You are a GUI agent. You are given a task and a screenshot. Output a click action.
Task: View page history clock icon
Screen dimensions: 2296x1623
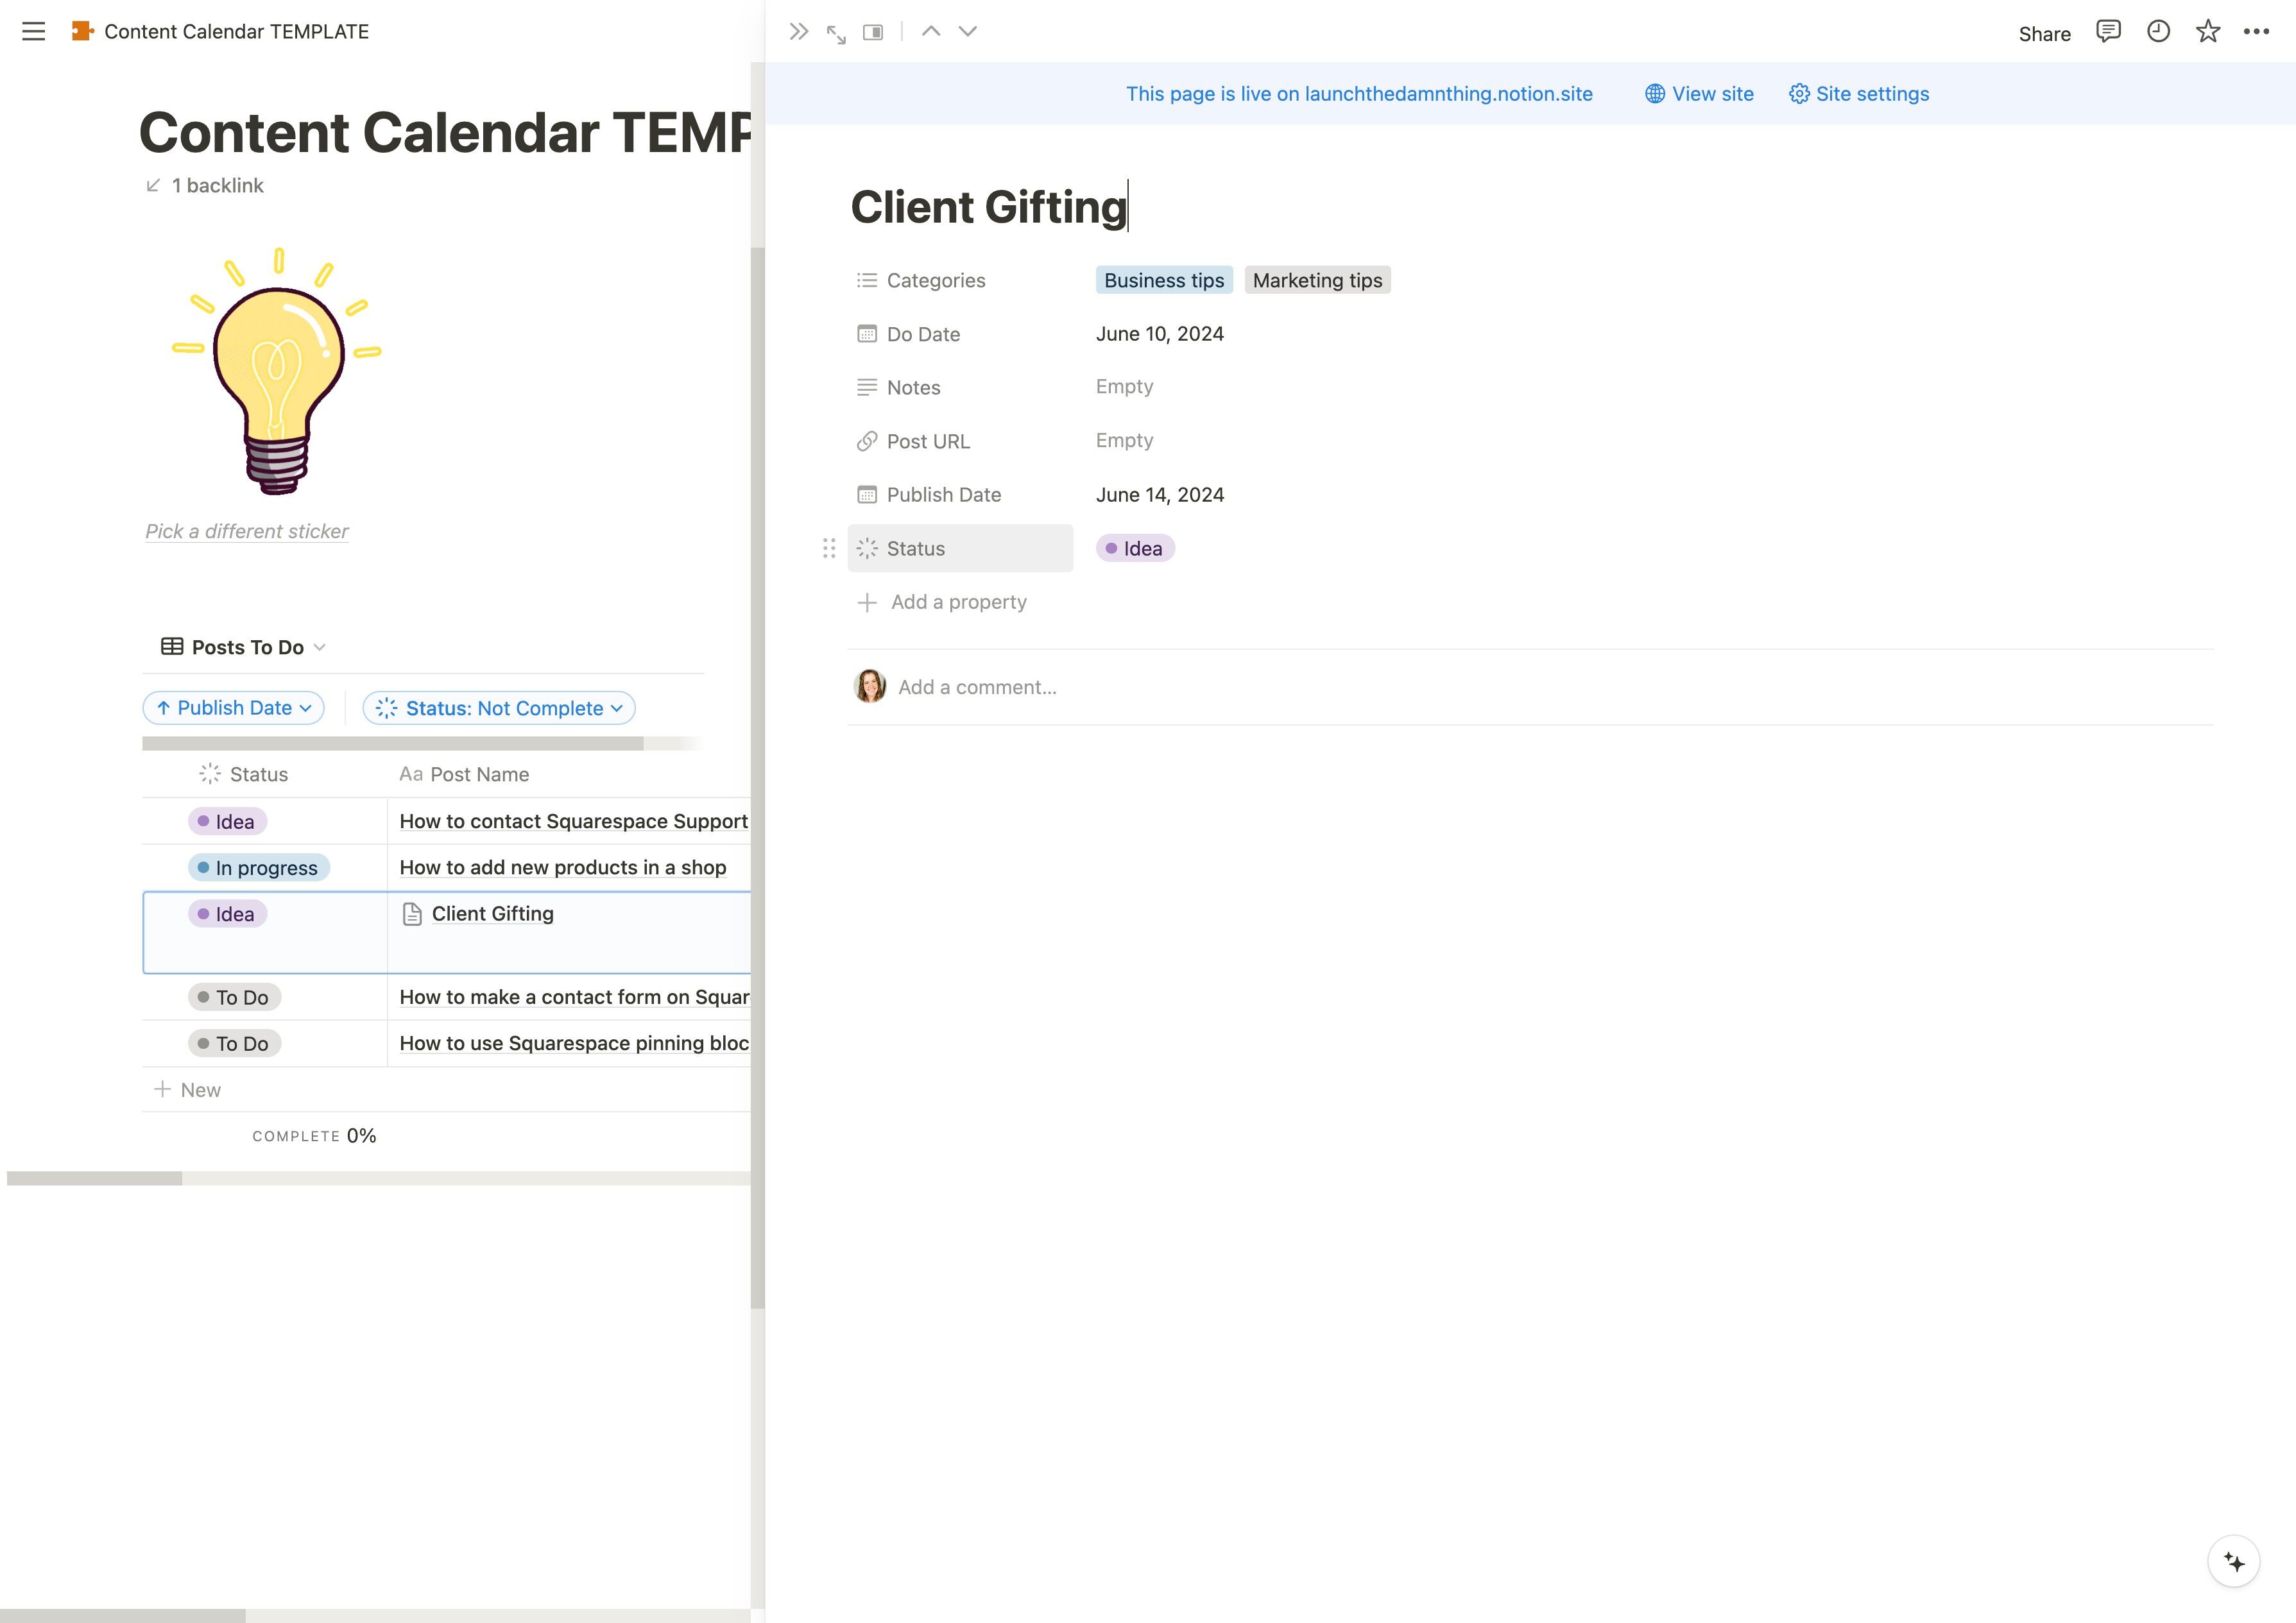point(2158,32)
